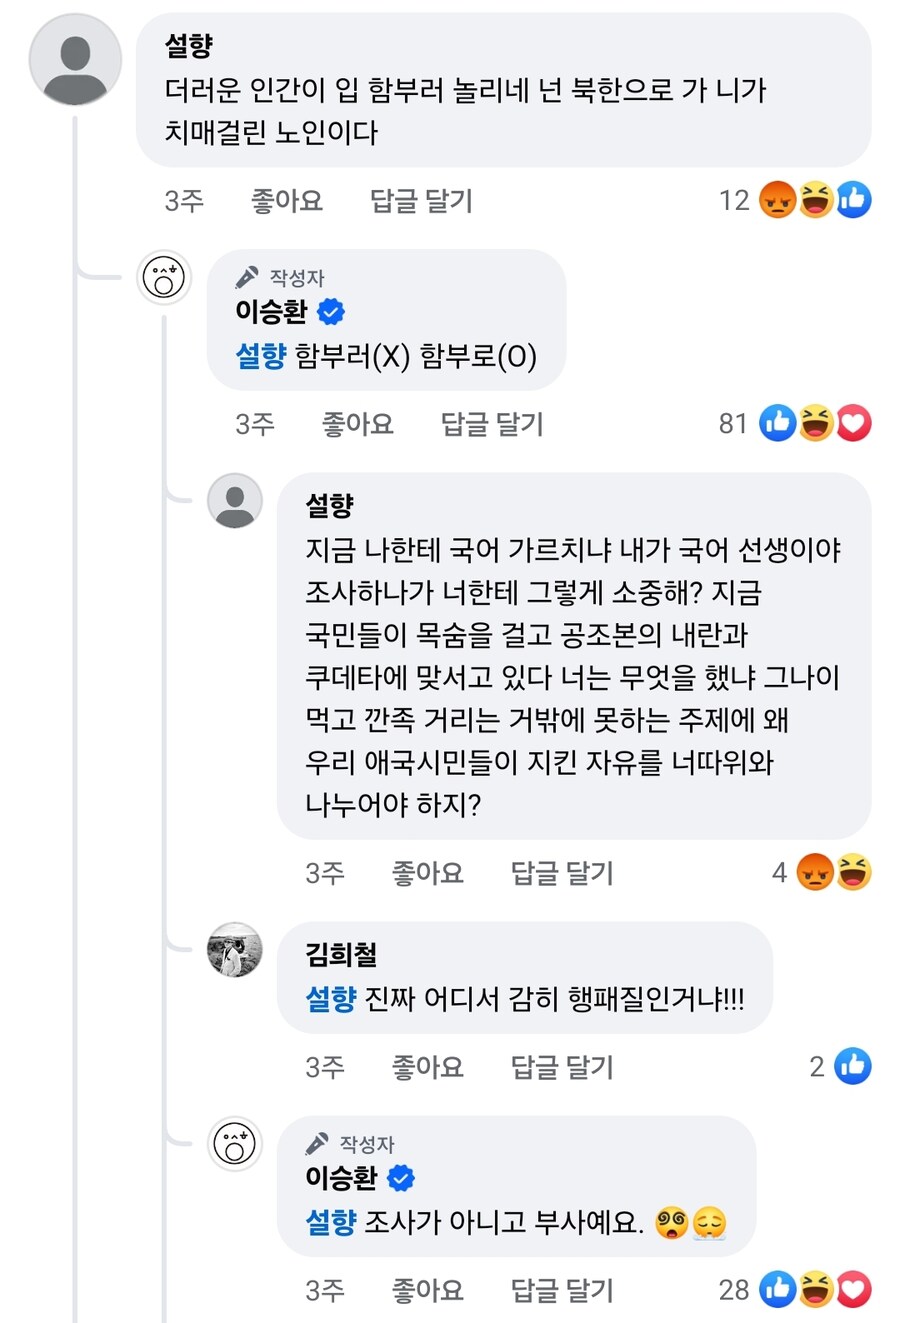Screen dimensions: 900x1323
Task: Click 답글 달기 under 김희철's comment
Action: coord(560,1066)
